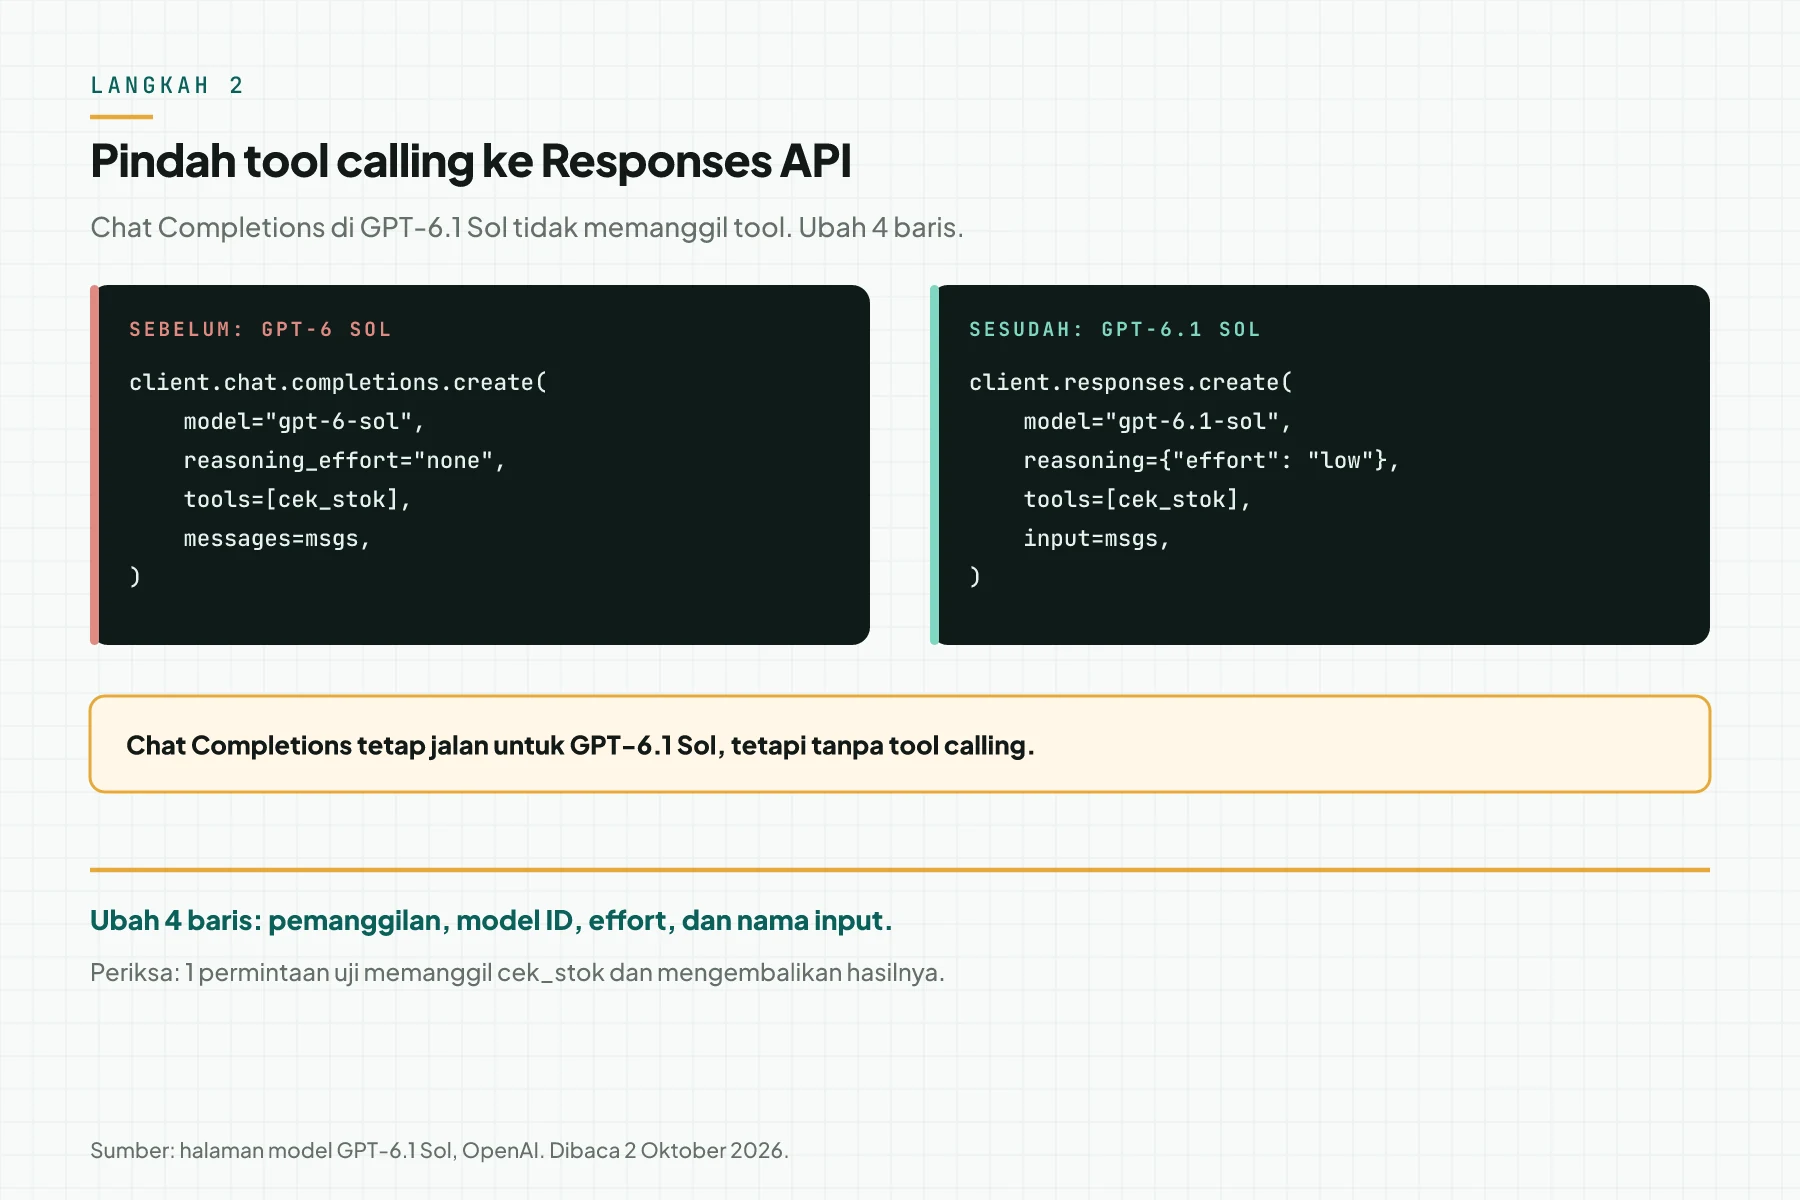The width and height of the screenshot is (1800, 1200).
Task: Select the reasoning_effort="none" line
Action: [x=345, y=461]
